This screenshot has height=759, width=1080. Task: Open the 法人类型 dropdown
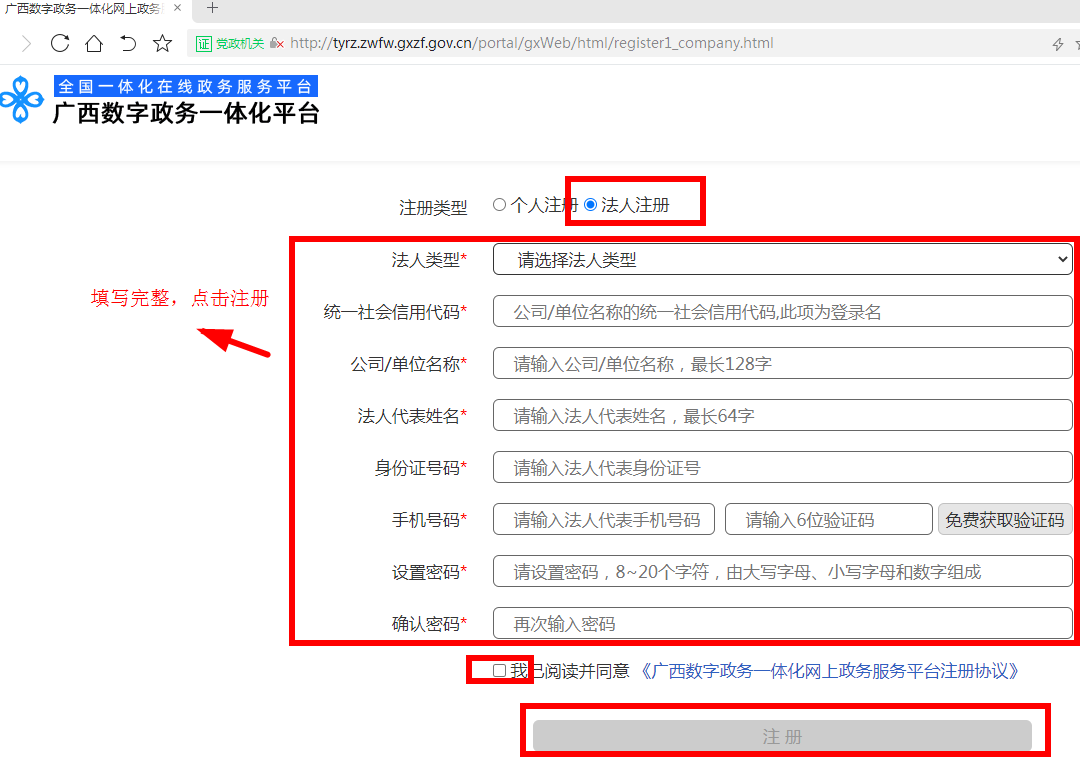pos(782,260)
